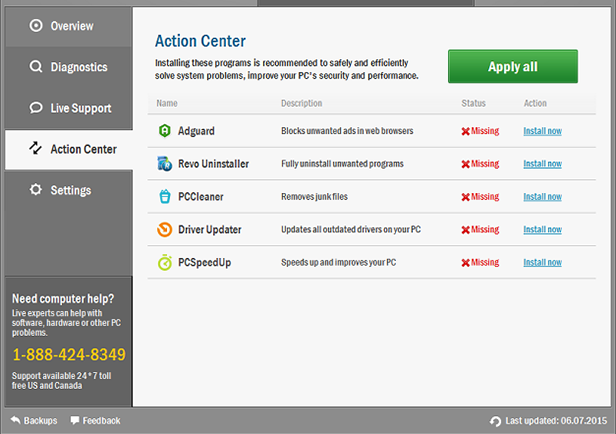Open the Live Support tab

69,108
